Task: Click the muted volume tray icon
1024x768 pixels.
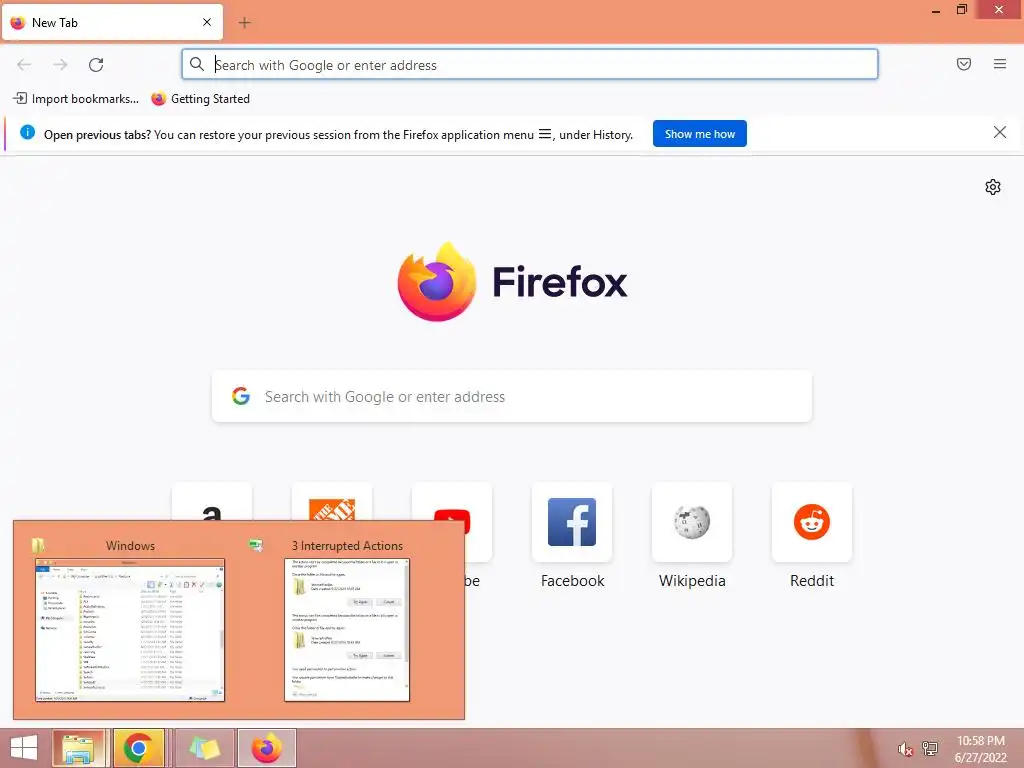Action: pos(905,749)
